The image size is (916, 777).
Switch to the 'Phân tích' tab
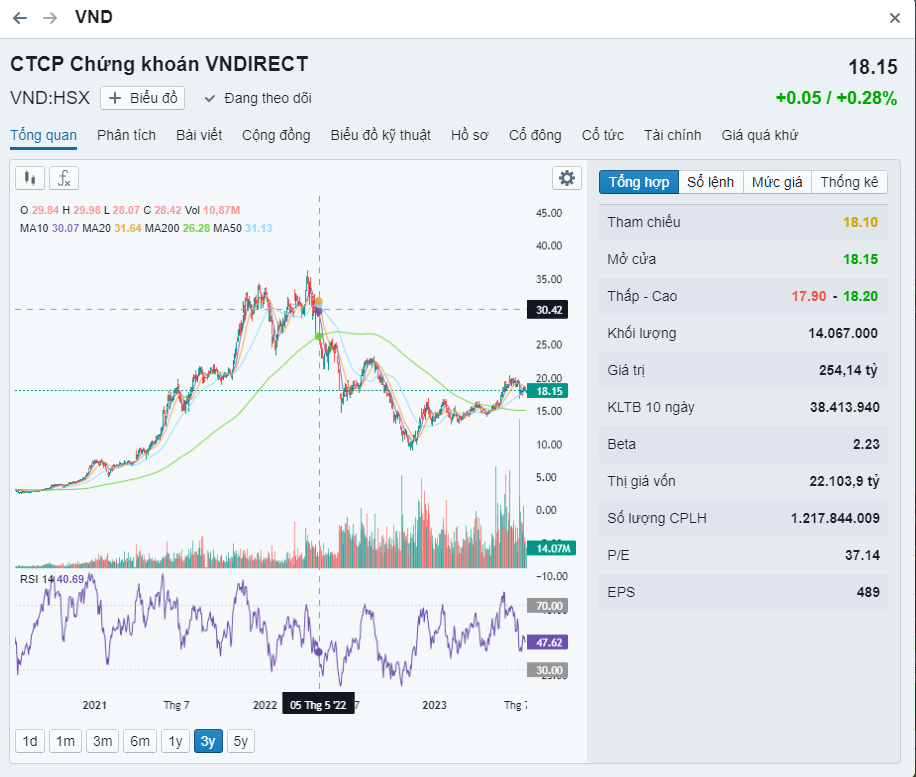pos(126,135)
